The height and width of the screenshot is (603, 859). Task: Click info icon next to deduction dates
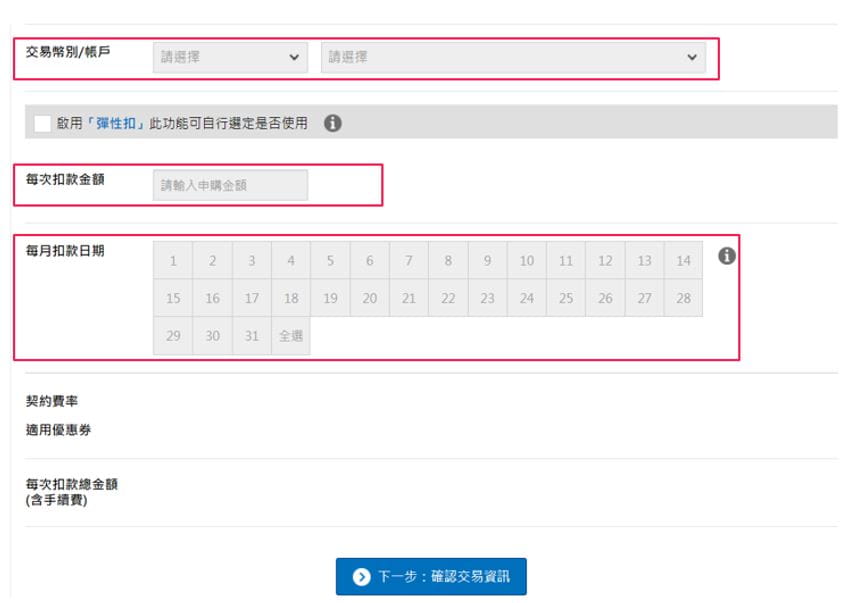tap(727, 256)
